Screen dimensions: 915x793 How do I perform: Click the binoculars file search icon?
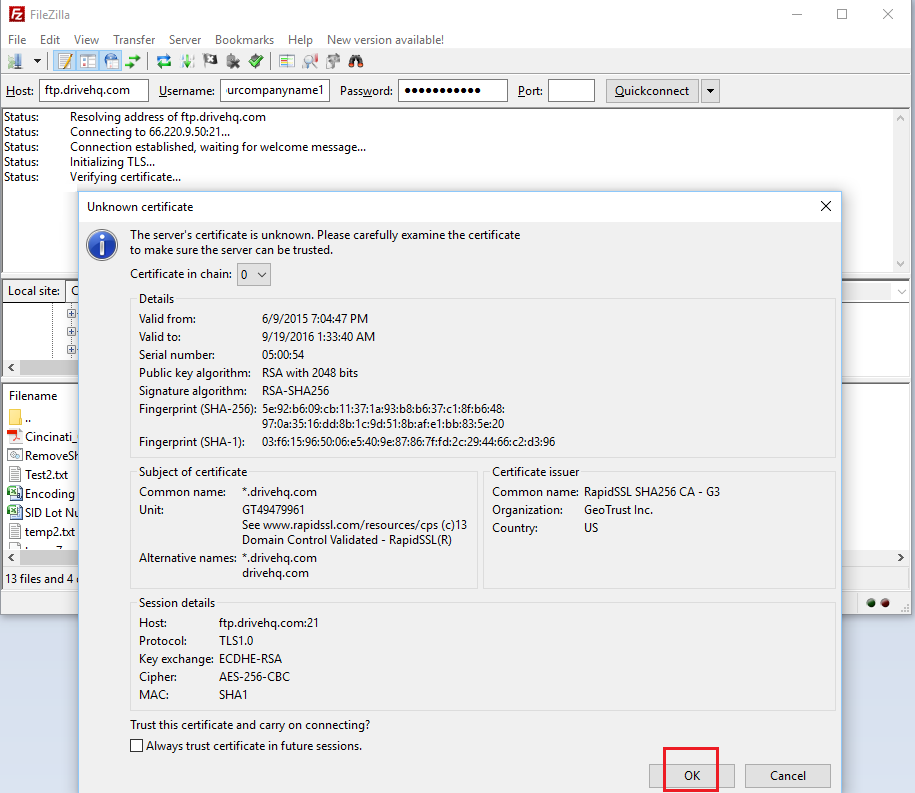pyautogui.click(x=355, y=62)
